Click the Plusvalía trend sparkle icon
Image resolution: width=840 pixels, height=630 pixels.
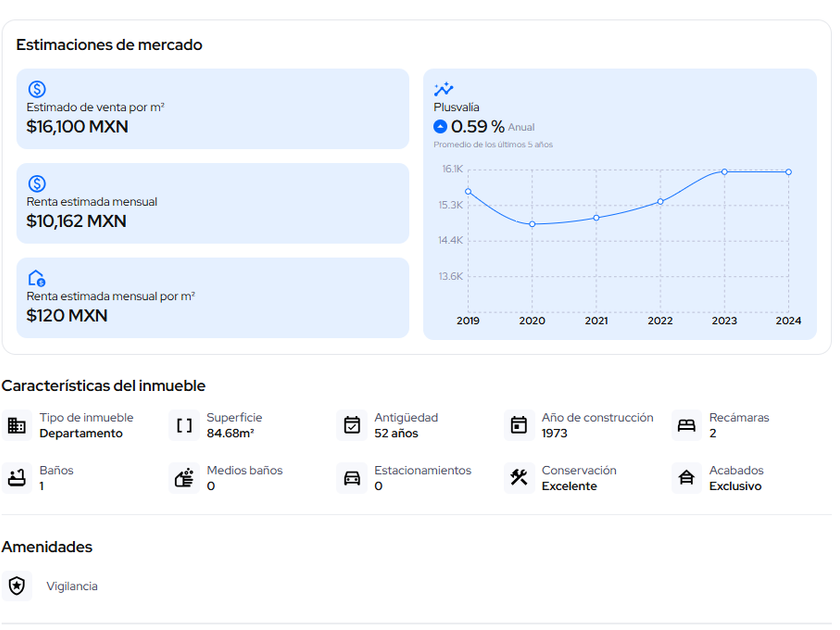pyautogui.click(x=443, y=89)
